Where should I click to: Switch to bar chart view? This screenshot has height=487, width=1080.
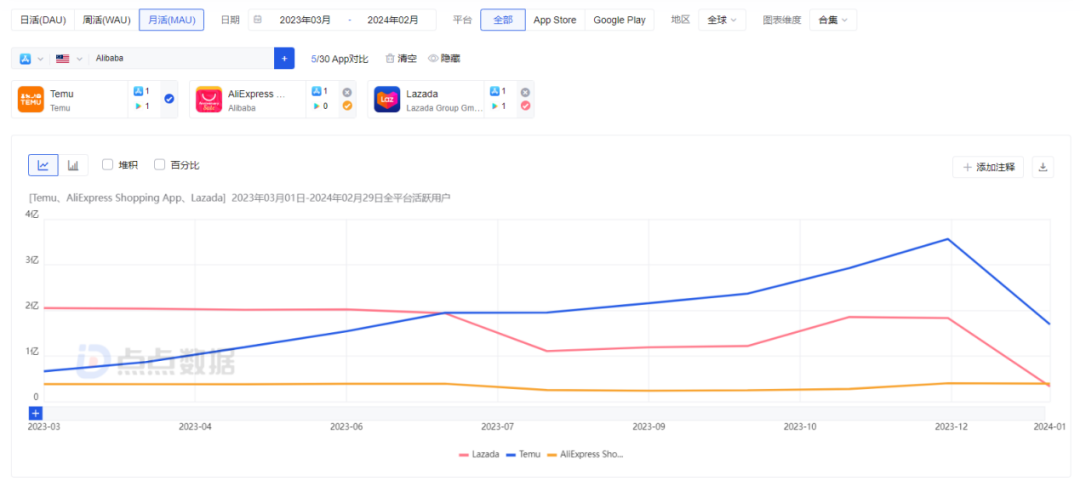(x=73, y=165)
